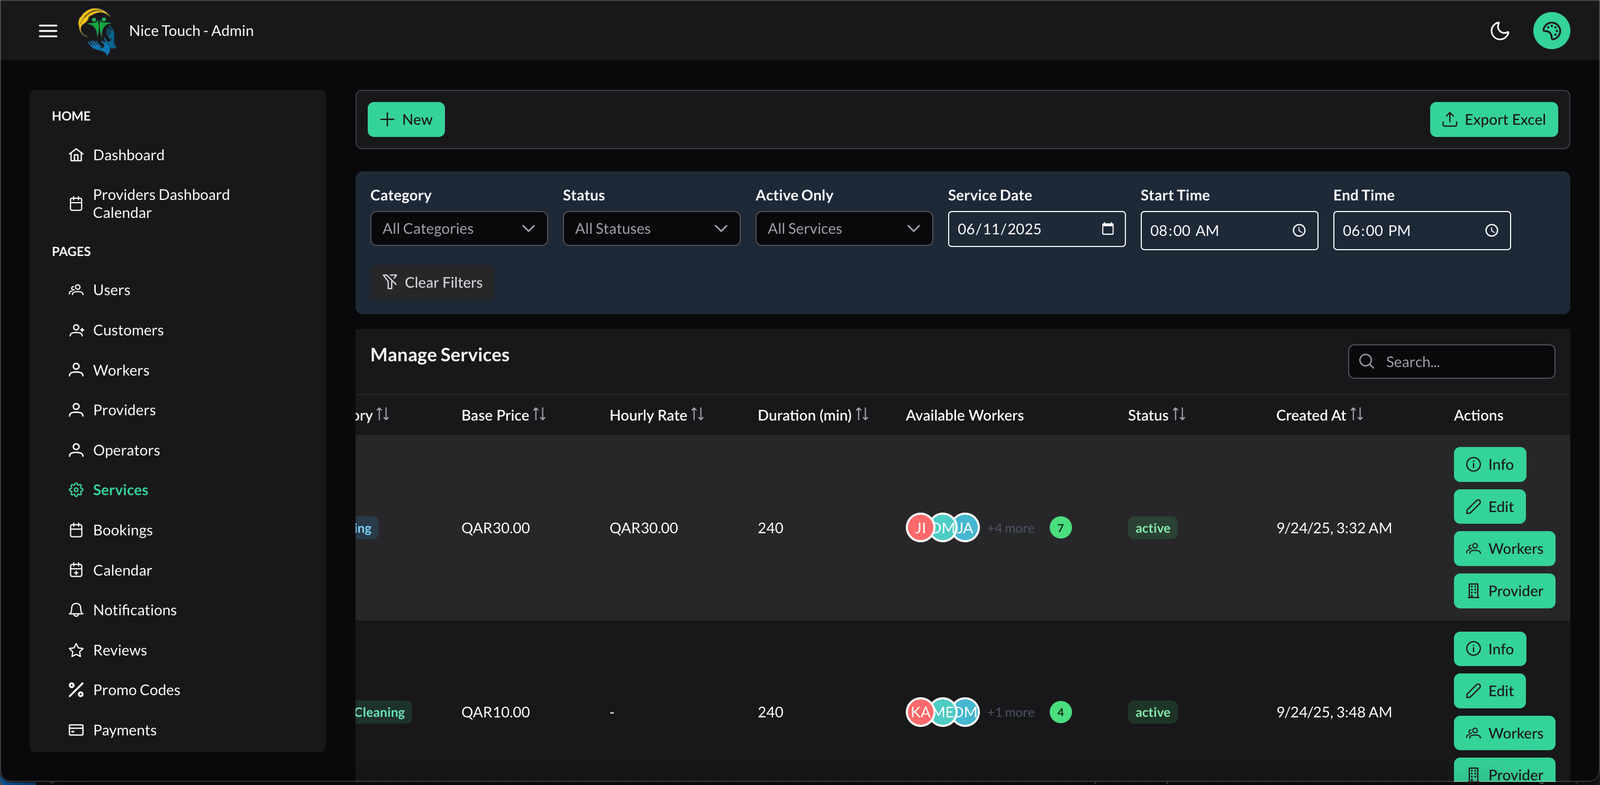Toggle dark mode moon icon
1600x785 pixels.
click(1499, 31)
